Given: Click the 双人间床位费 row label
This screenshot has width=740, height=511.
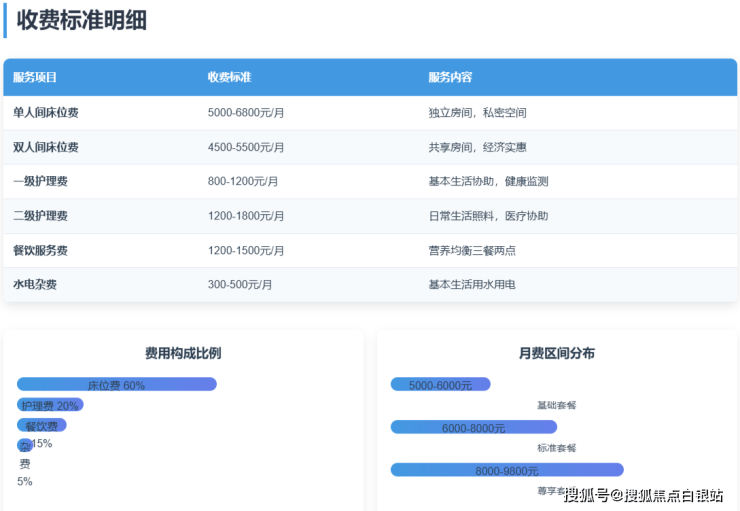Looking at the screenshot, I should click(x=46, y=147).
